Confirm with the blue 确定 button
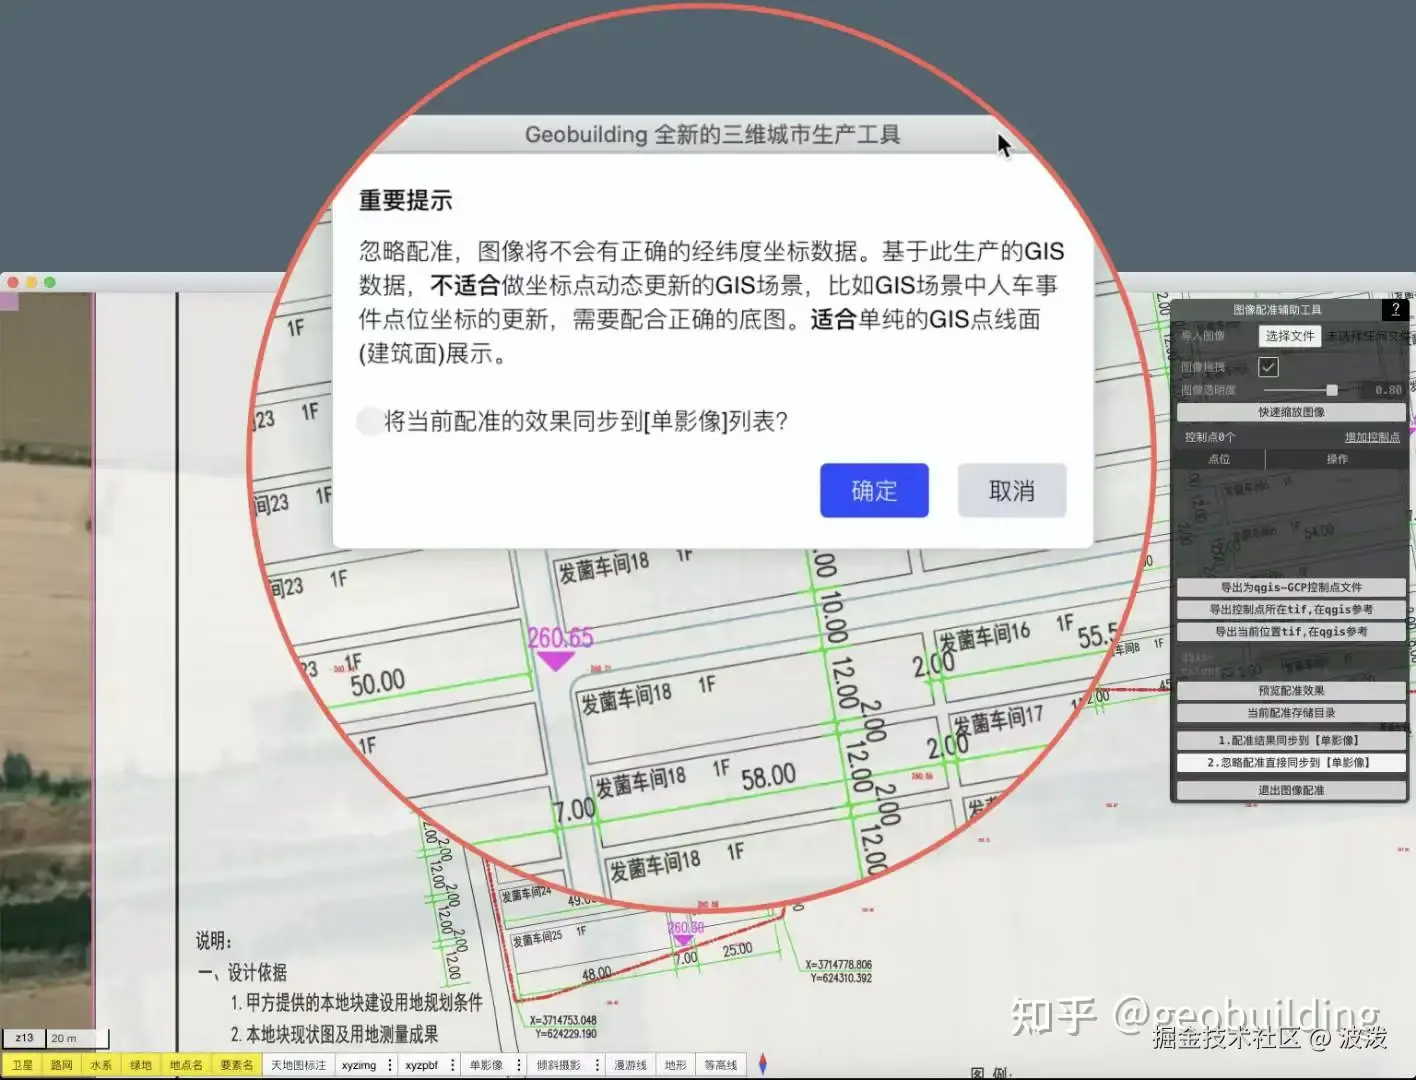This screenshot has width=1416, height=1080. [x=874, y=490]
